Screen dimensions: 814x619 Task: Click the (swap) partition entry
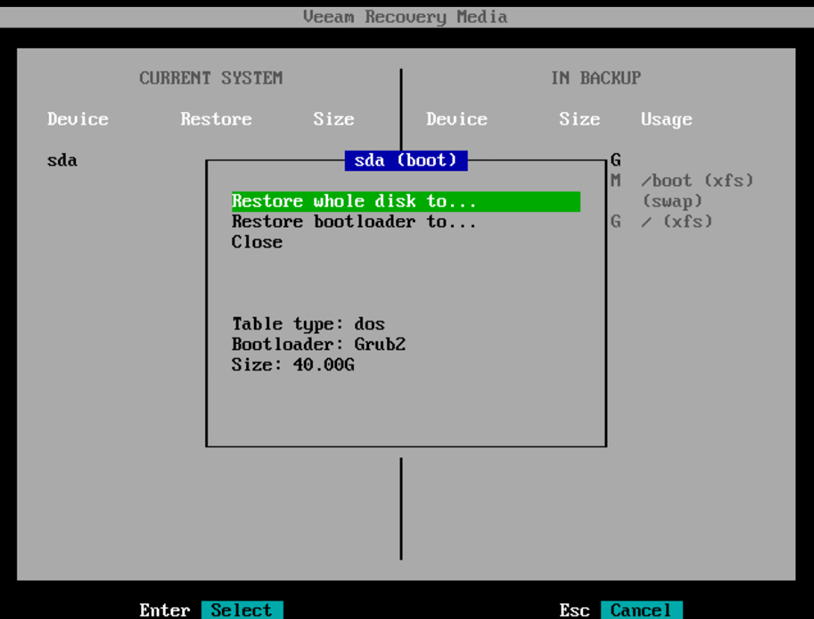click(x=672, y=201)
